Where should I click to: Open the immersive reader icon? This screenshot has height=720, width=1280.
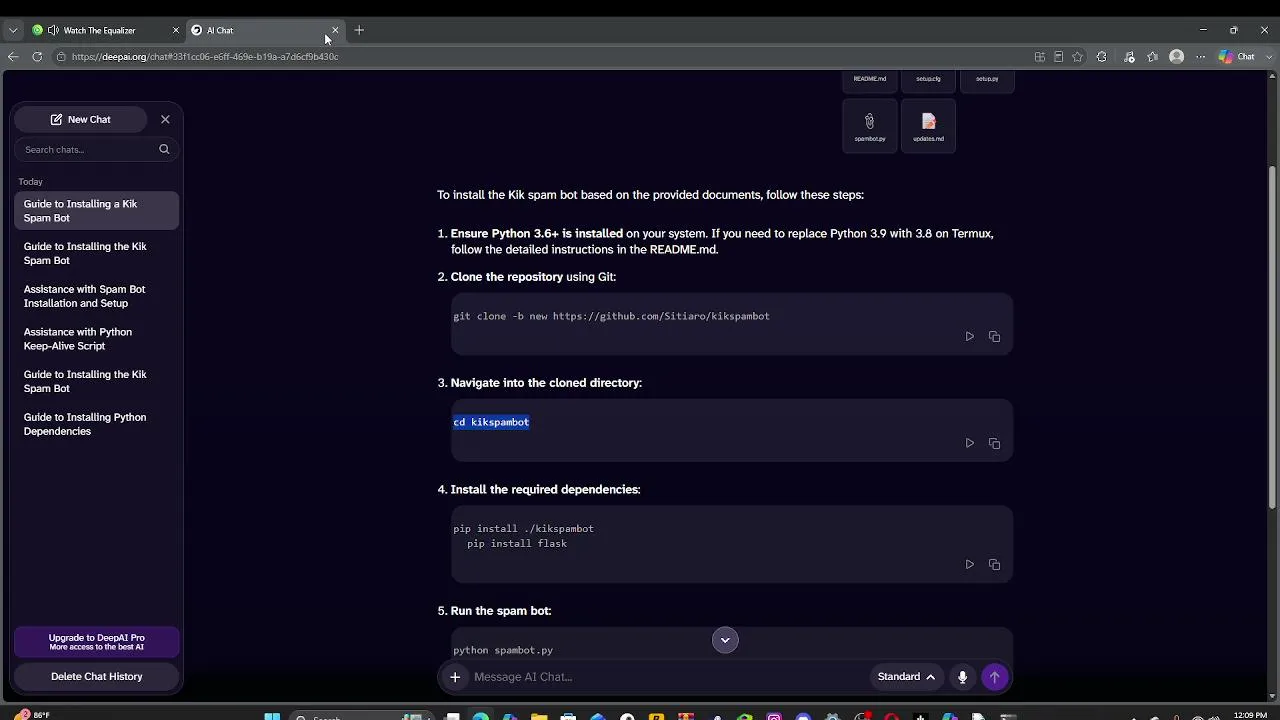pos(1058,57)
